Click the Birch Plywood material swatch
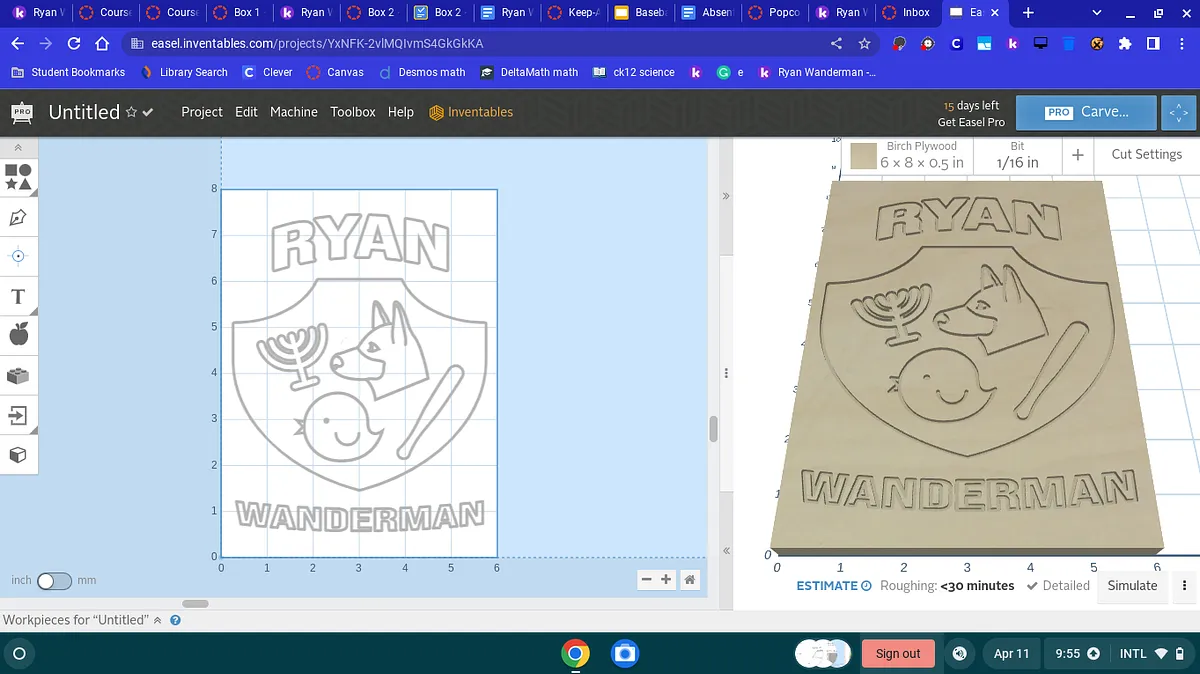Viewport: 1200px width, 674px height. click(x=863, y=156)
